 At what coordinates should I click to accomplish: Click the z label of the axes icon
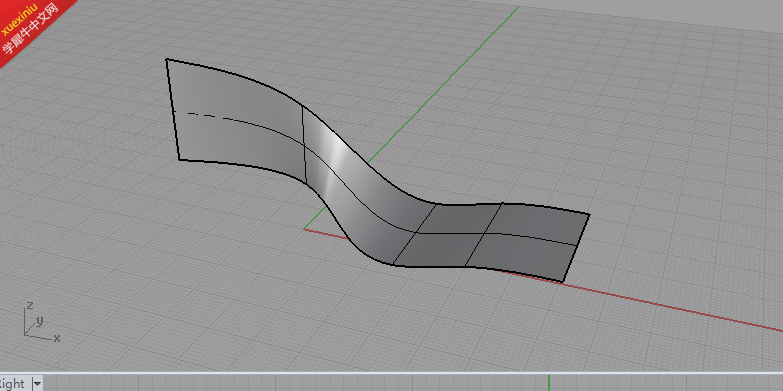[30, 305]
